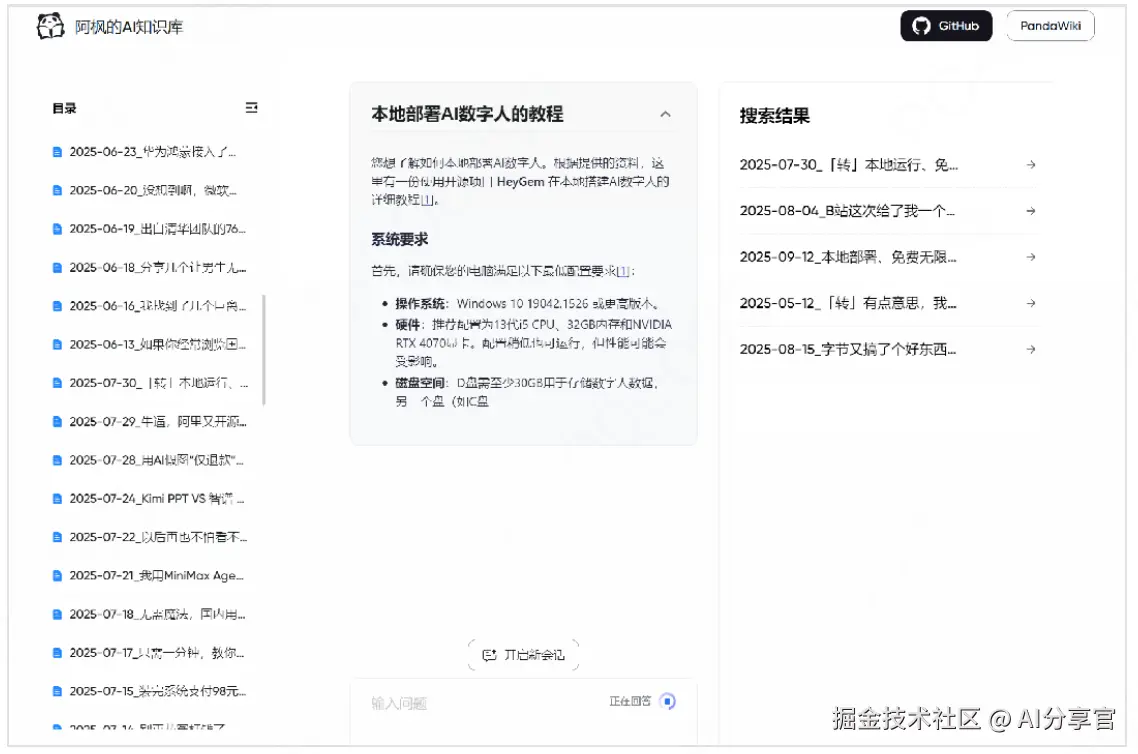Click the 目录 heading label

(64, 108)
